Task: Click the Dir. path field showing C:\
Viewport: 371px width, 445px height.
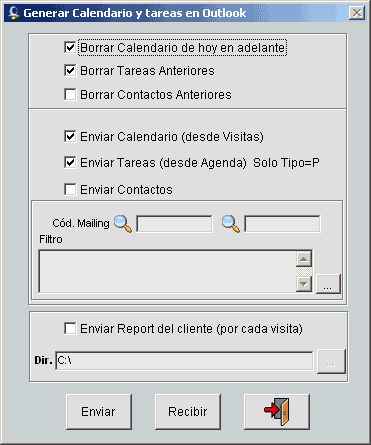Action: 184,361
